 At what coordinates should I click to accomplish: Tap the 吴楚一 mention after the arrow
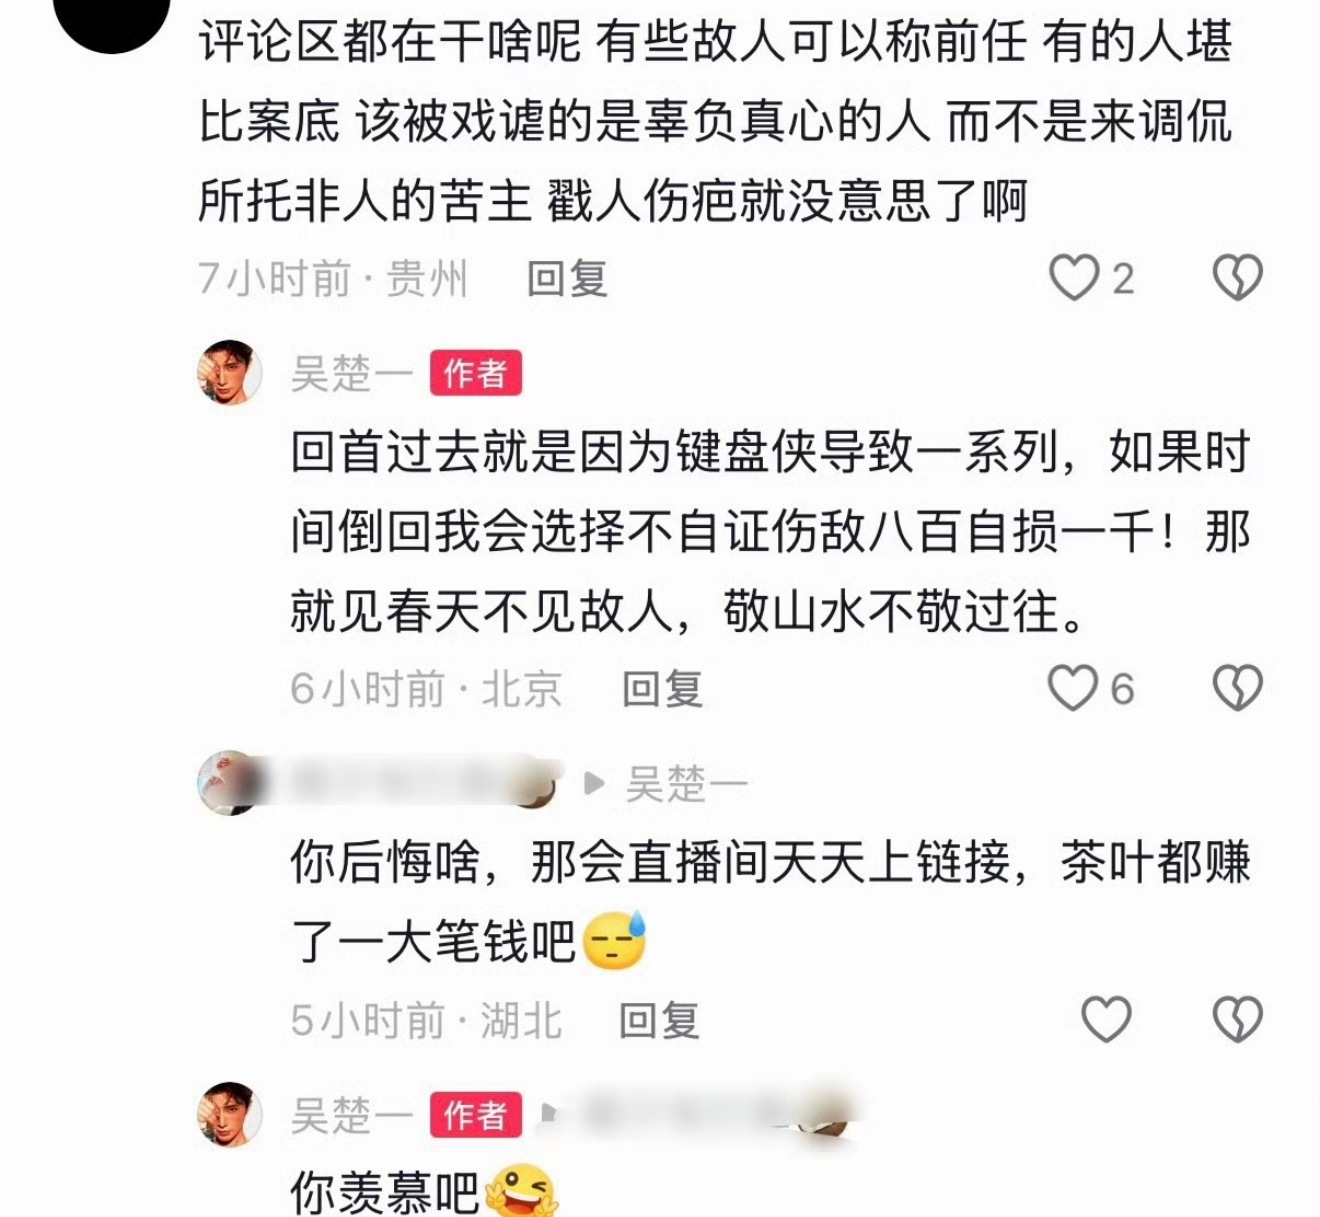click(x=687, y=784)
